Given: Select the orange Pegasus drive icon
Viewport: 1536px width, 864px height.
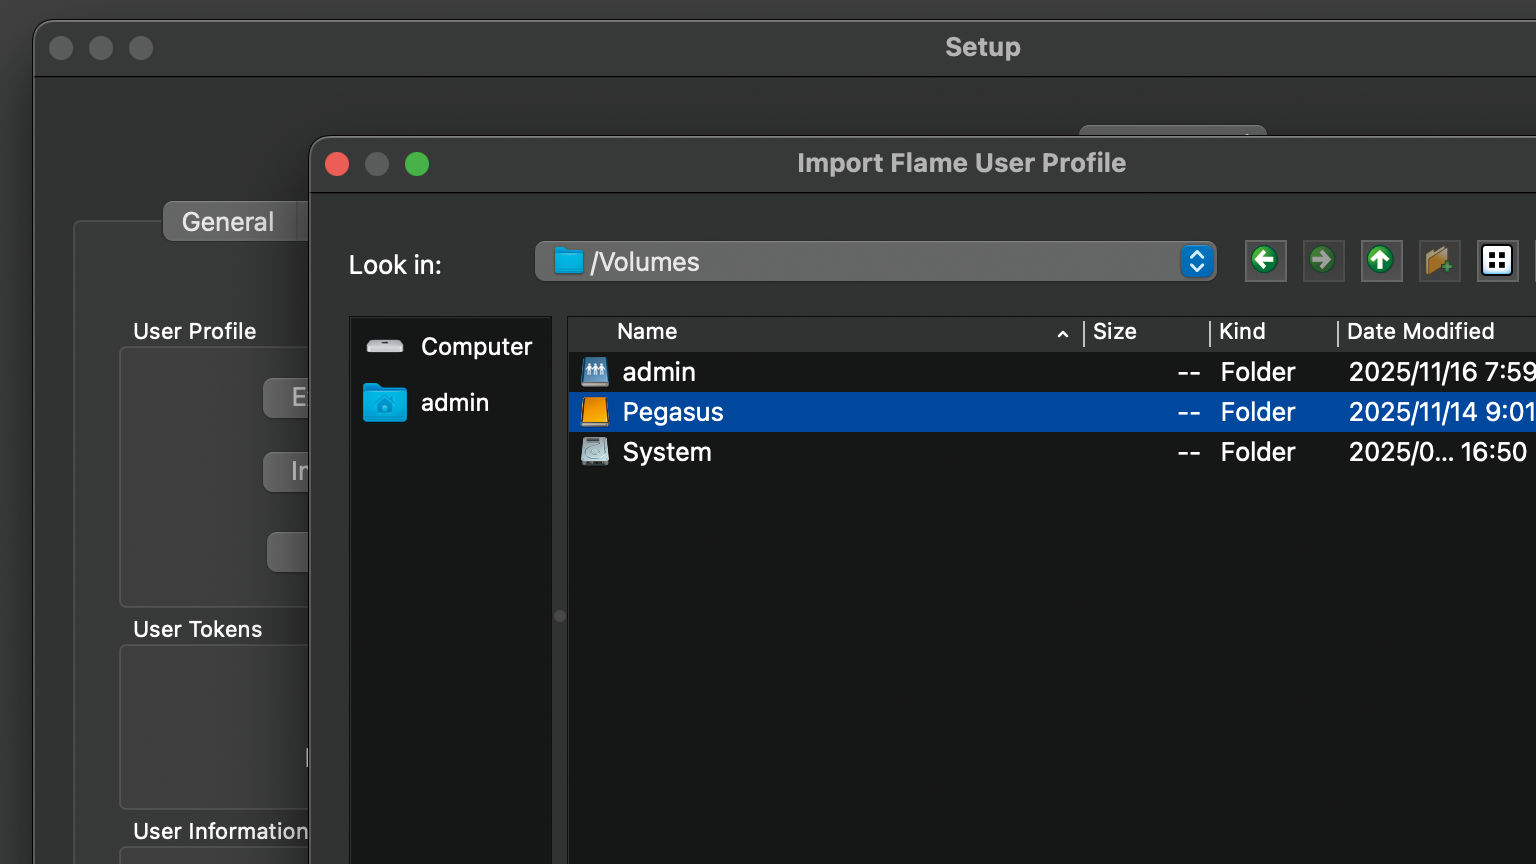Looking at the screenshot, I should tap(595, 412).
